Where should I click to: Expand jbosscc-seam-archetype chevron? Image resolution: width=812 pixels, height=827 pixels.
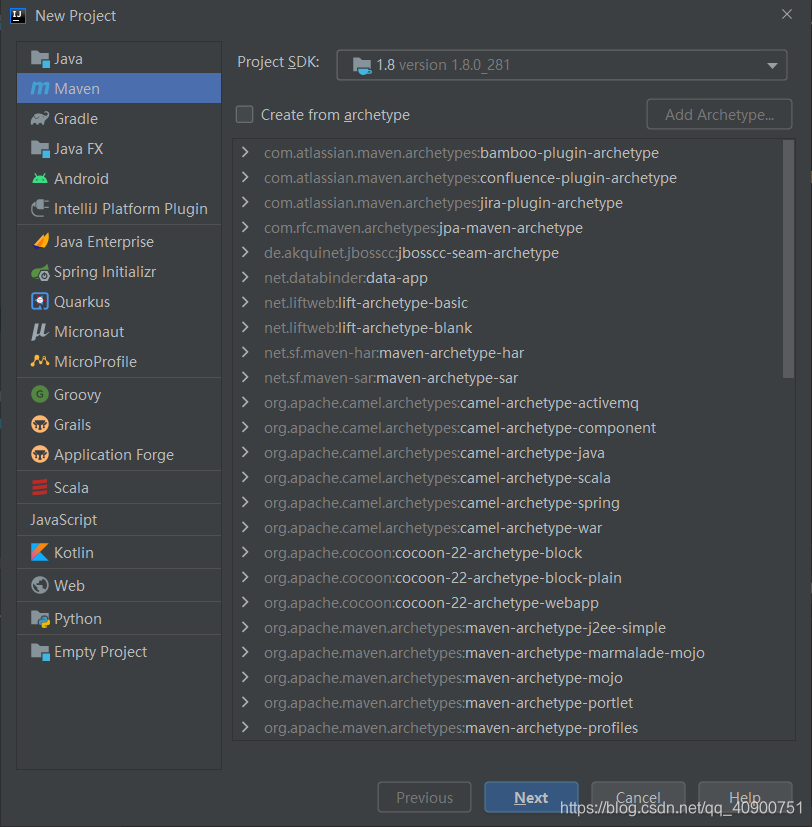(x=245, y=253)
